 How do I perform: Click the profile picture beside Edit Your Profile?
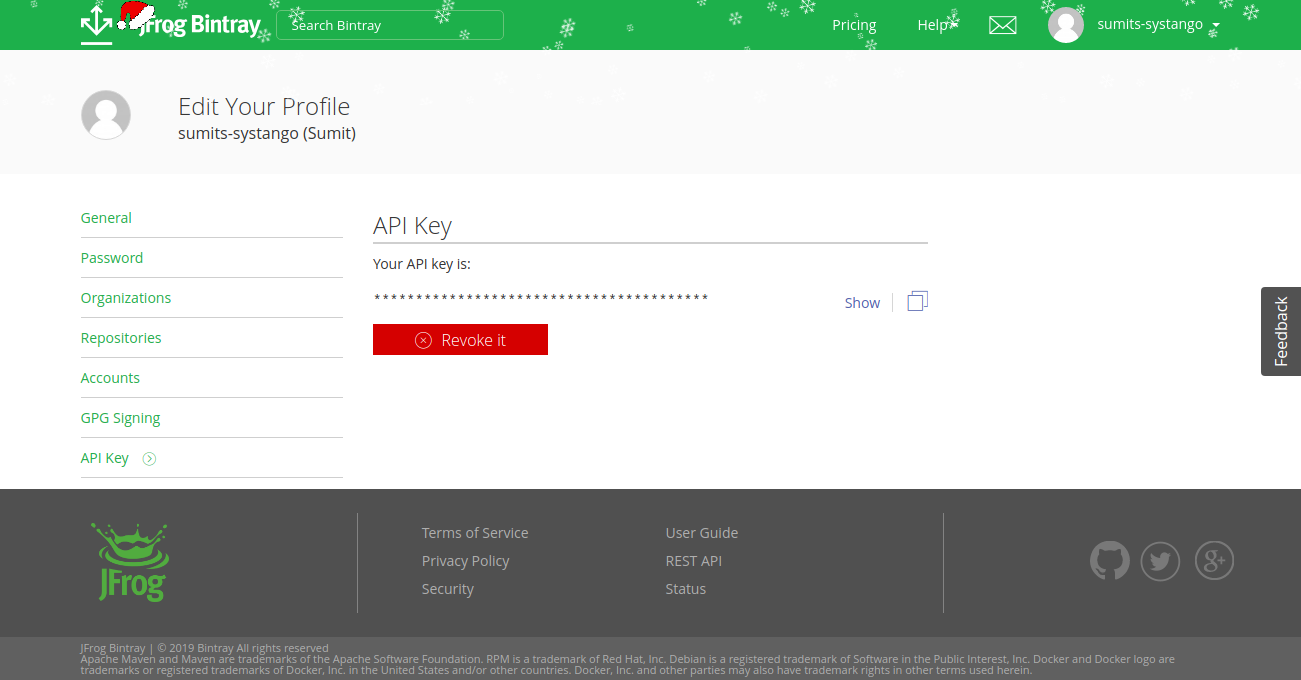(106, 114)
